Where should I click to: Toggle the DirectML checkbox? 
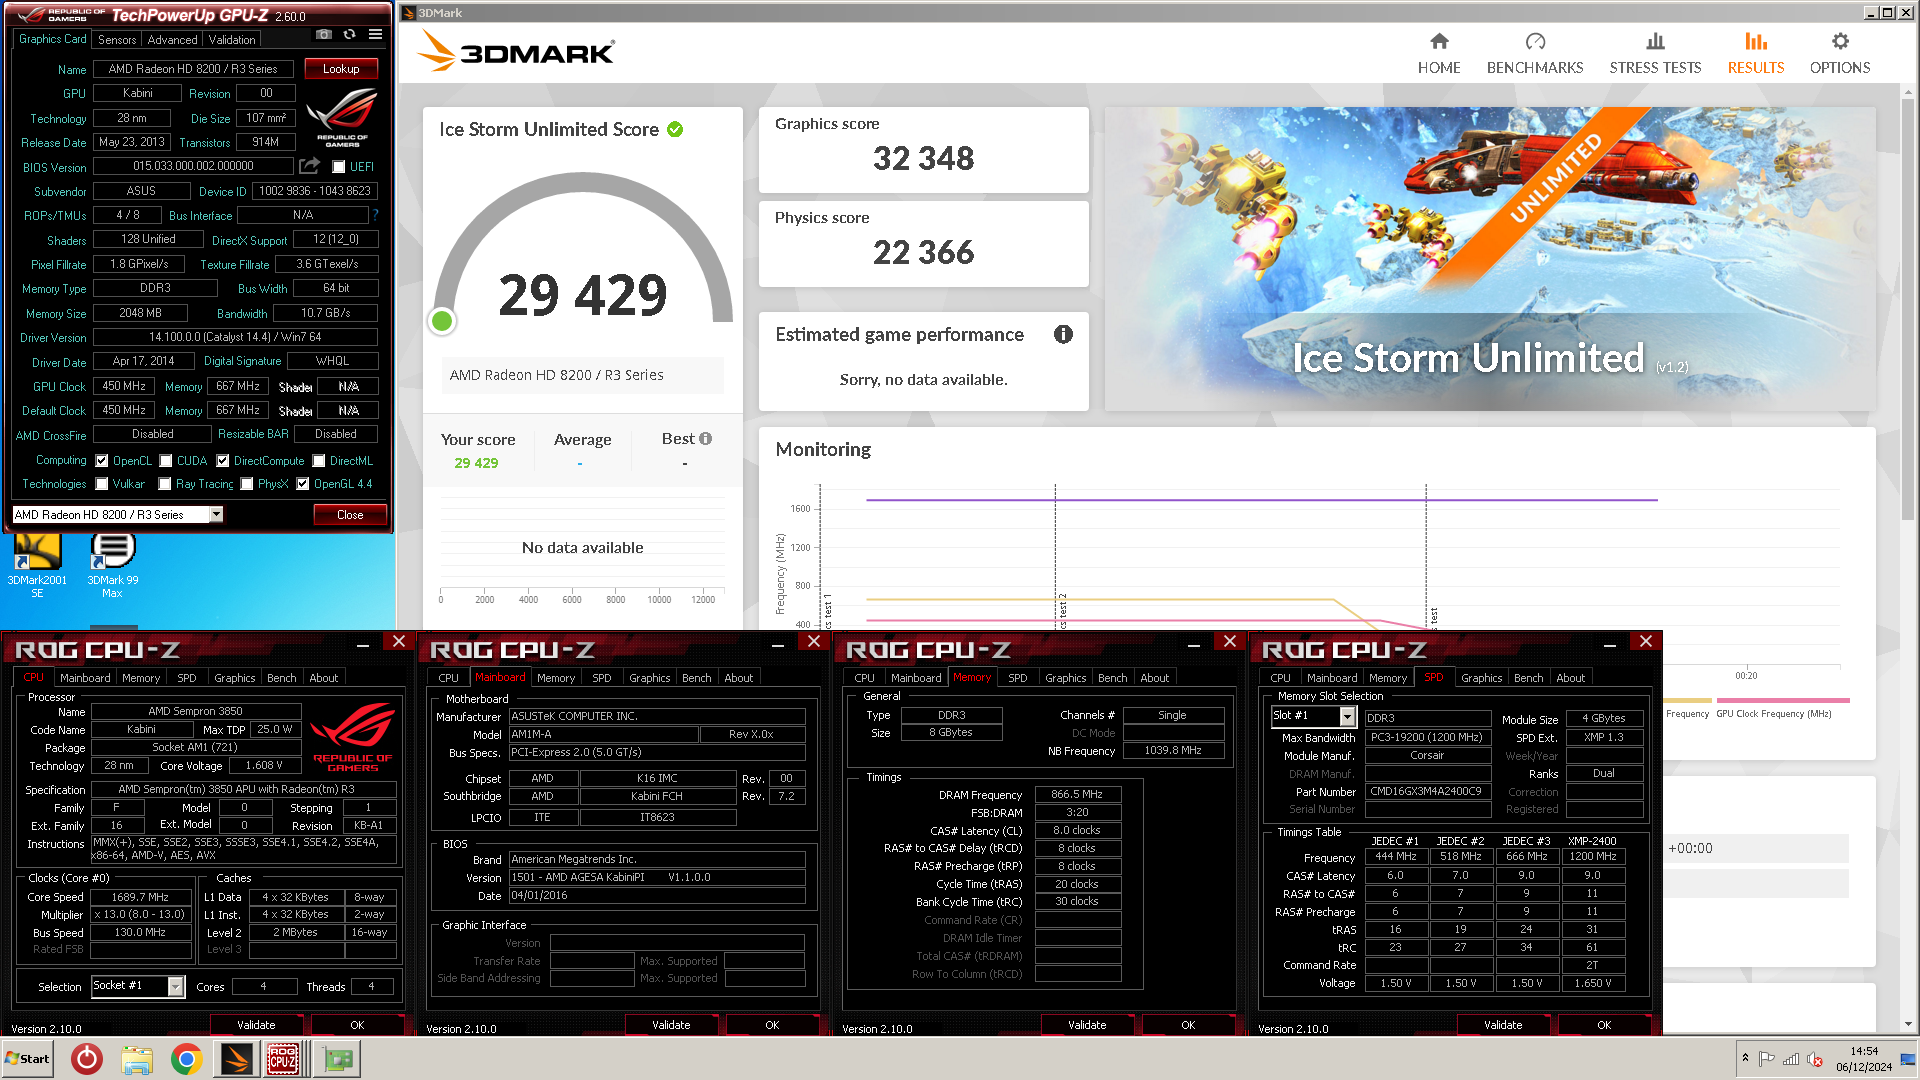pyautogui.click(x=319, y=461)
